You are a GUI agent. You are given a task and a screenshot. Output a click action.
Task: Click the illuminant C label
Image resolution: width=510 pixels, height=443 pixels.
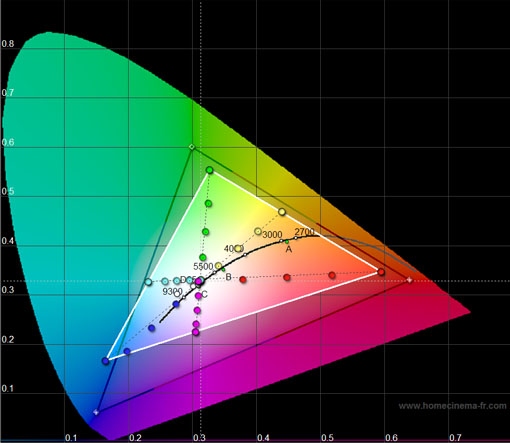[x=205, y=295]
